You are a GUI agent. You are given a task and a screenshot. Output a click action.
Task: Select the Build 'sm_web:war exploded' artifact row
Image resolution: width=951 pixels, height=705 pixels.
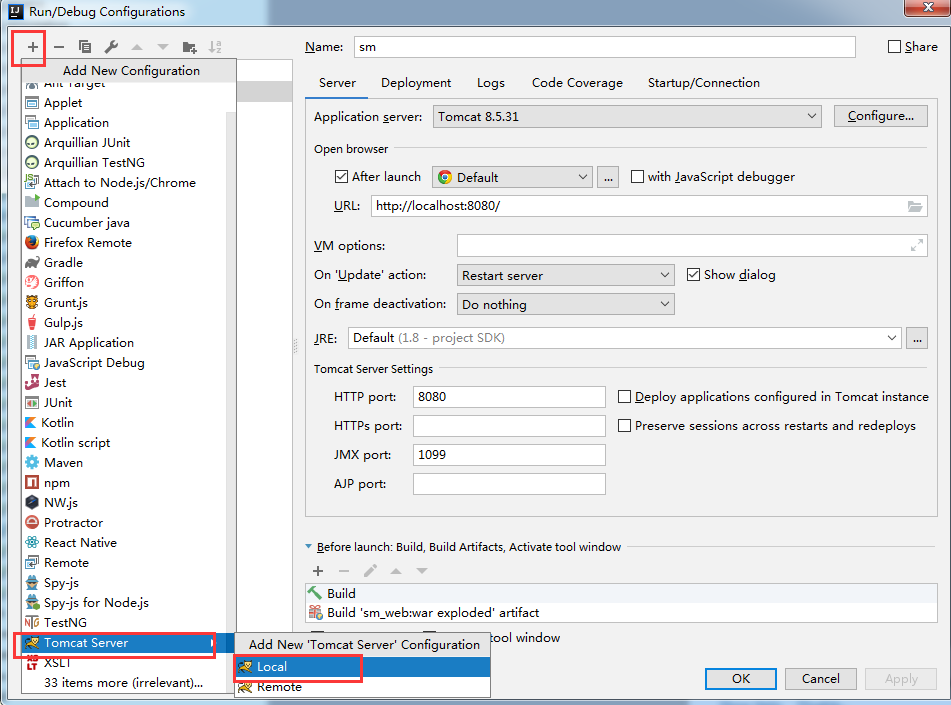pyautogui.click(x=622, y=613)
